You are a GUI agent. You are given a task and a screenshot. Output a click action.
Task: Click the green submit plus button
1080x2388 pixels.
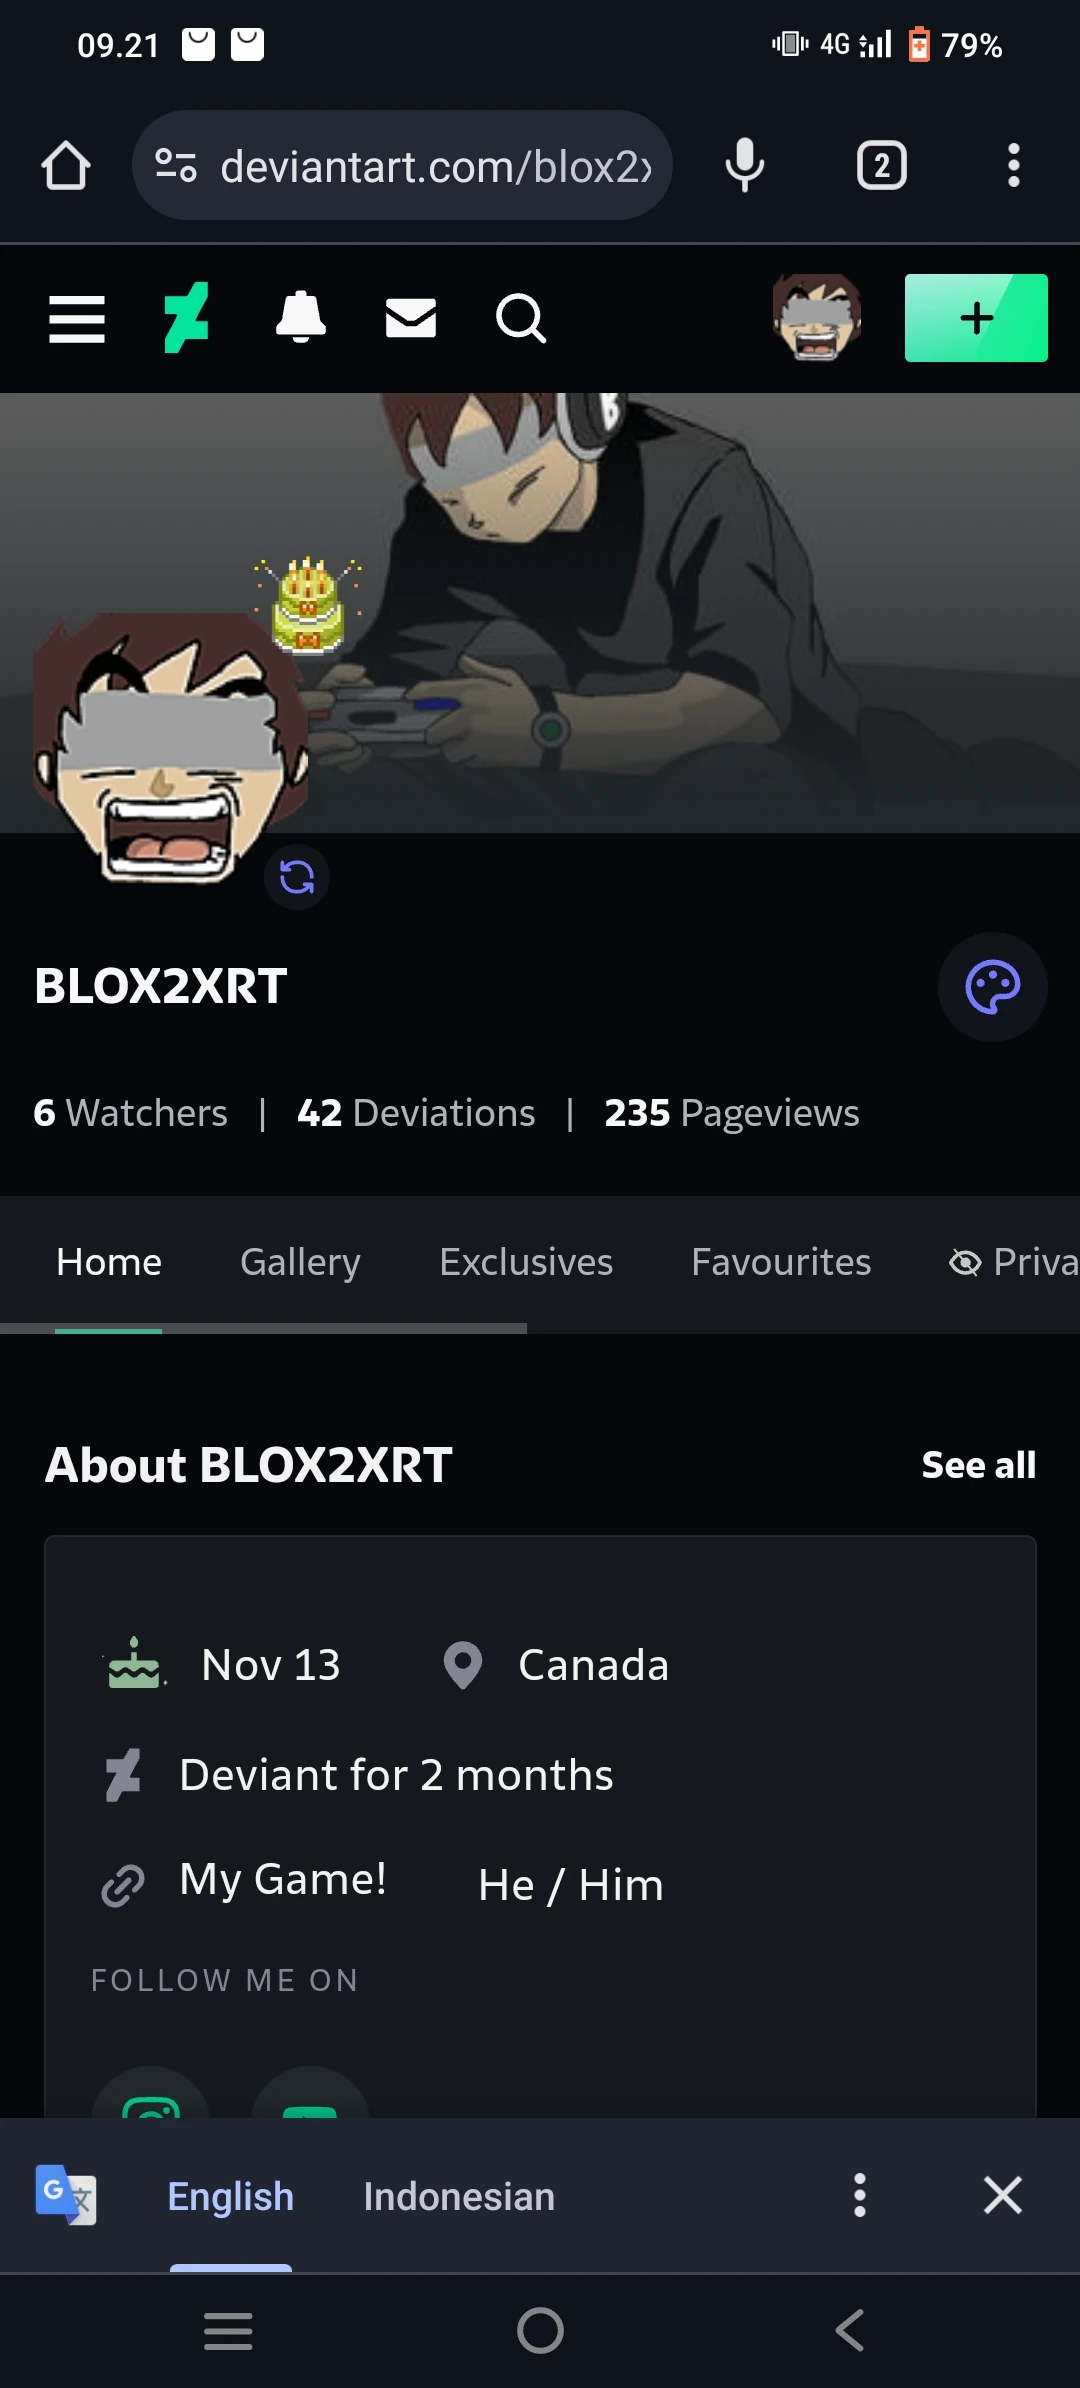(x=976, y=318)
